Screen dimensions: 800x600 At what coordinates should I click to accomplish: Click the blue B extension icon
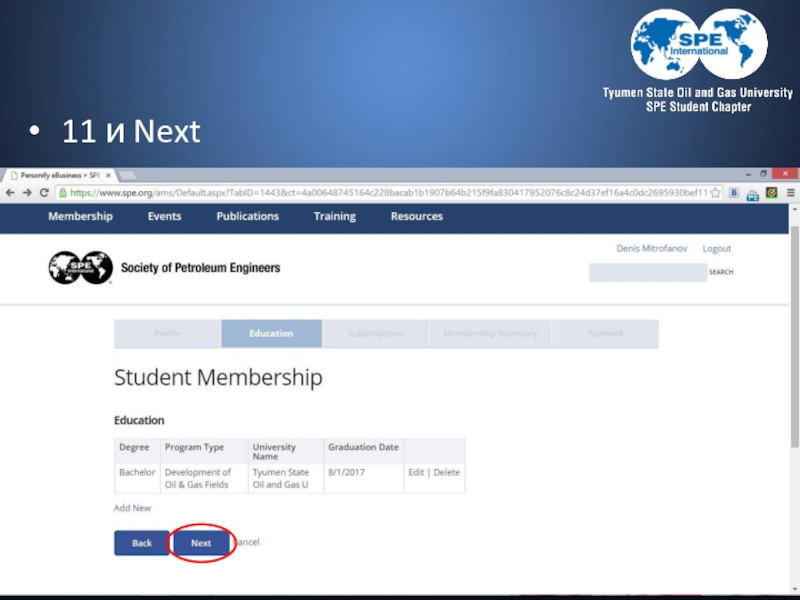[734, 192]
